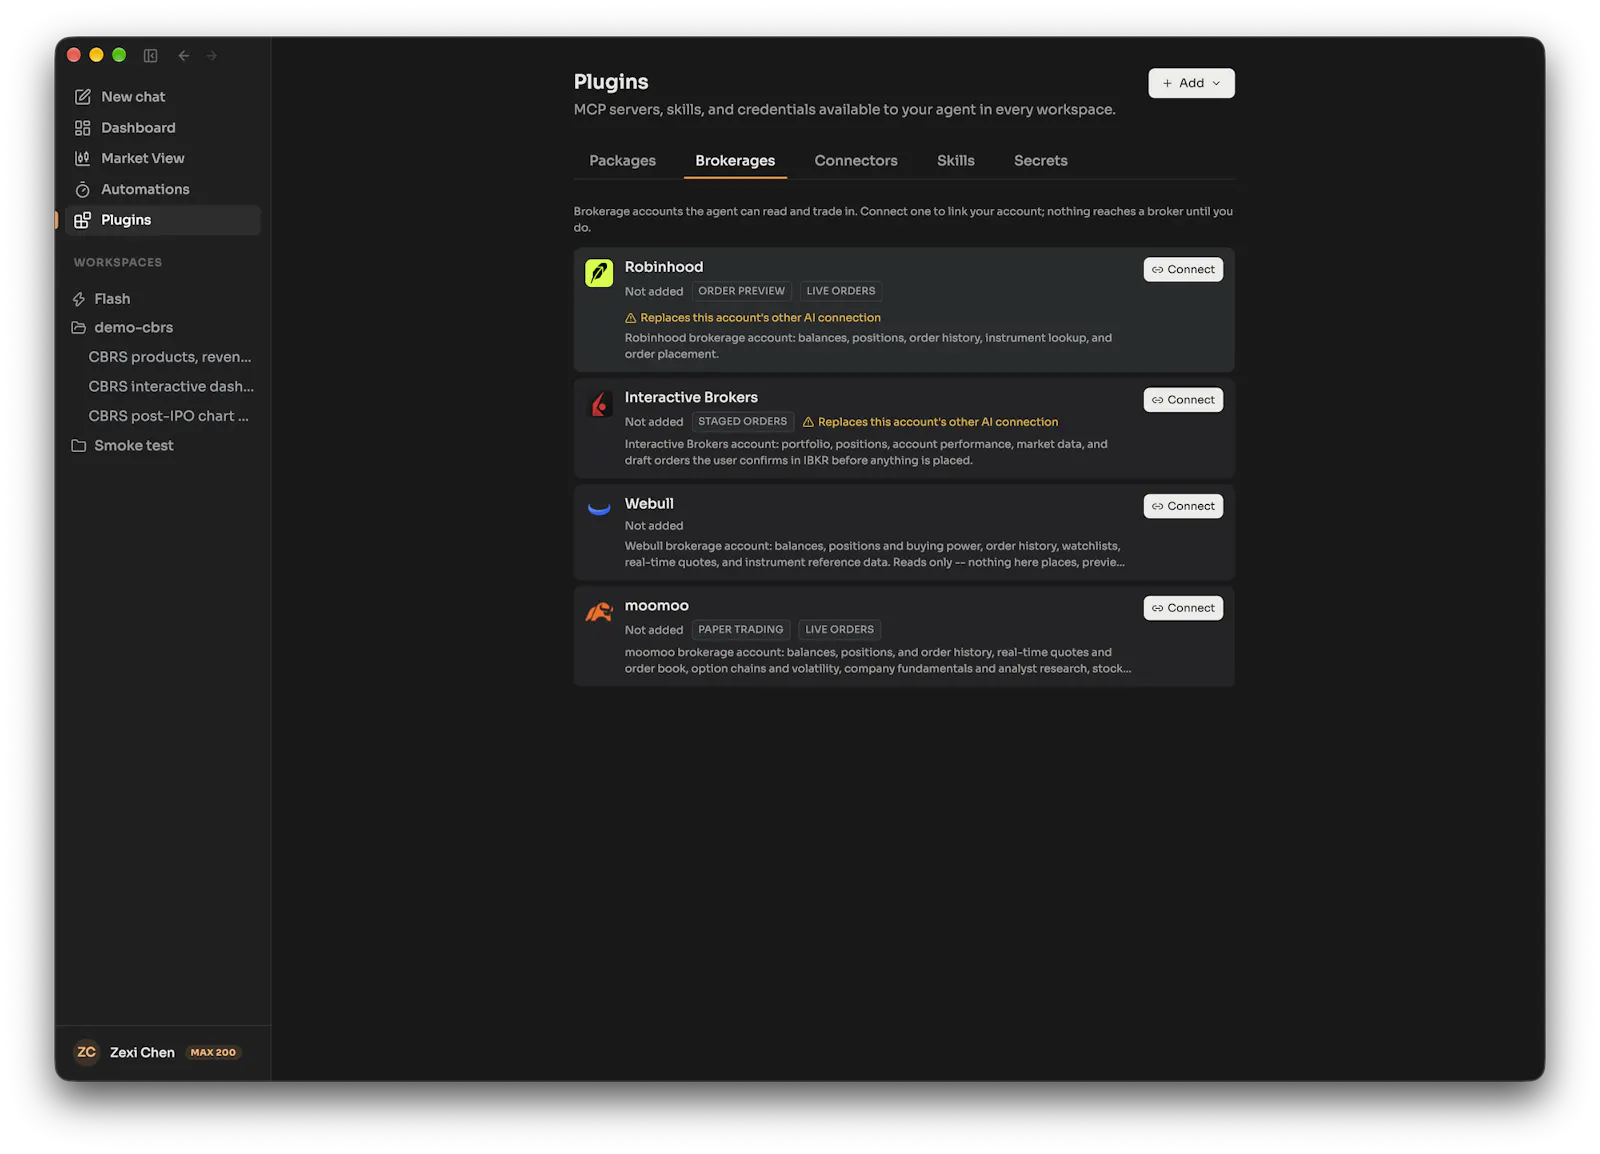Click the Robinhood feather logo
Screen dimensions: 1600x1154
coord(599,273)
